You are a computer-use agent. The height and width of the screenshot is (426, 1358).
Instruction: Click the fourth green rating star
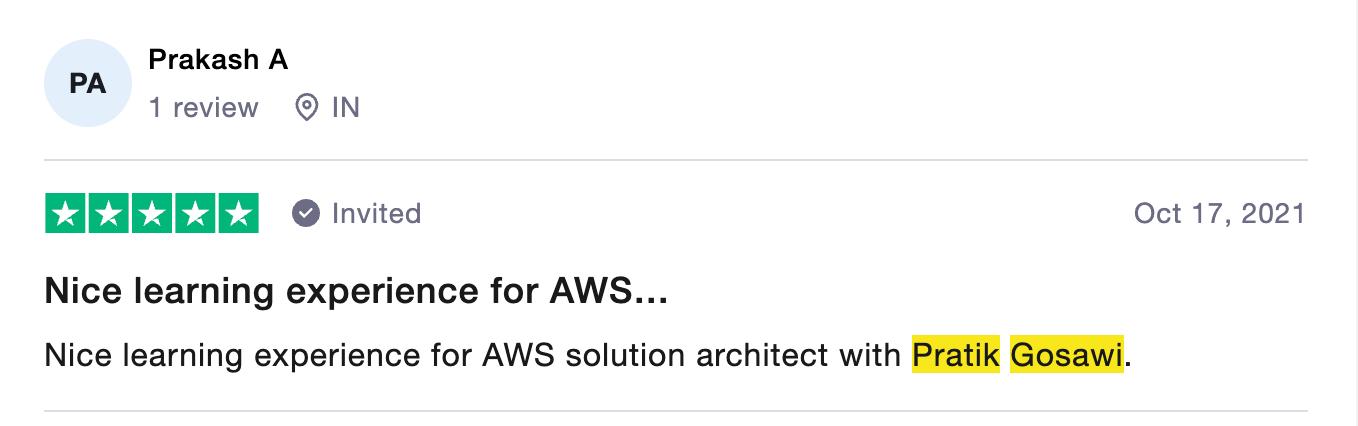[x=195, y=213]
